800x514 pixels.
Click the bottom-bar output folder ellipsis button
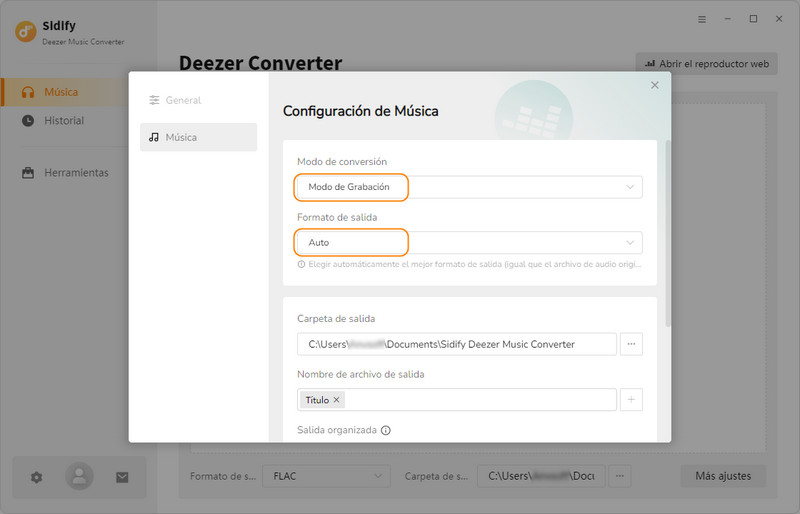tap(620, 476)
